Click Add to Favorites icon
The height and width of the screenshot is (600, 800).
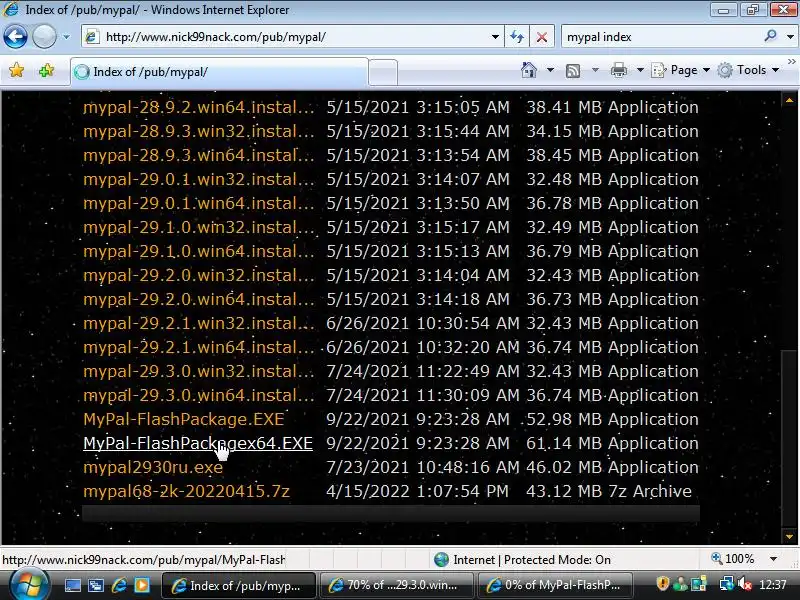46,70
